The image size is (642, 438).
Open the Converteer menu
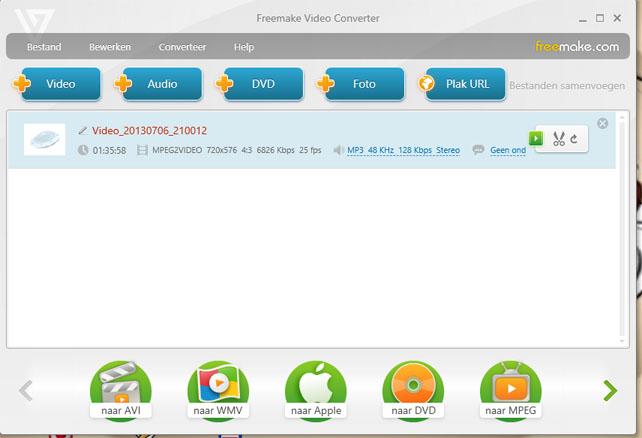(182, 47)
